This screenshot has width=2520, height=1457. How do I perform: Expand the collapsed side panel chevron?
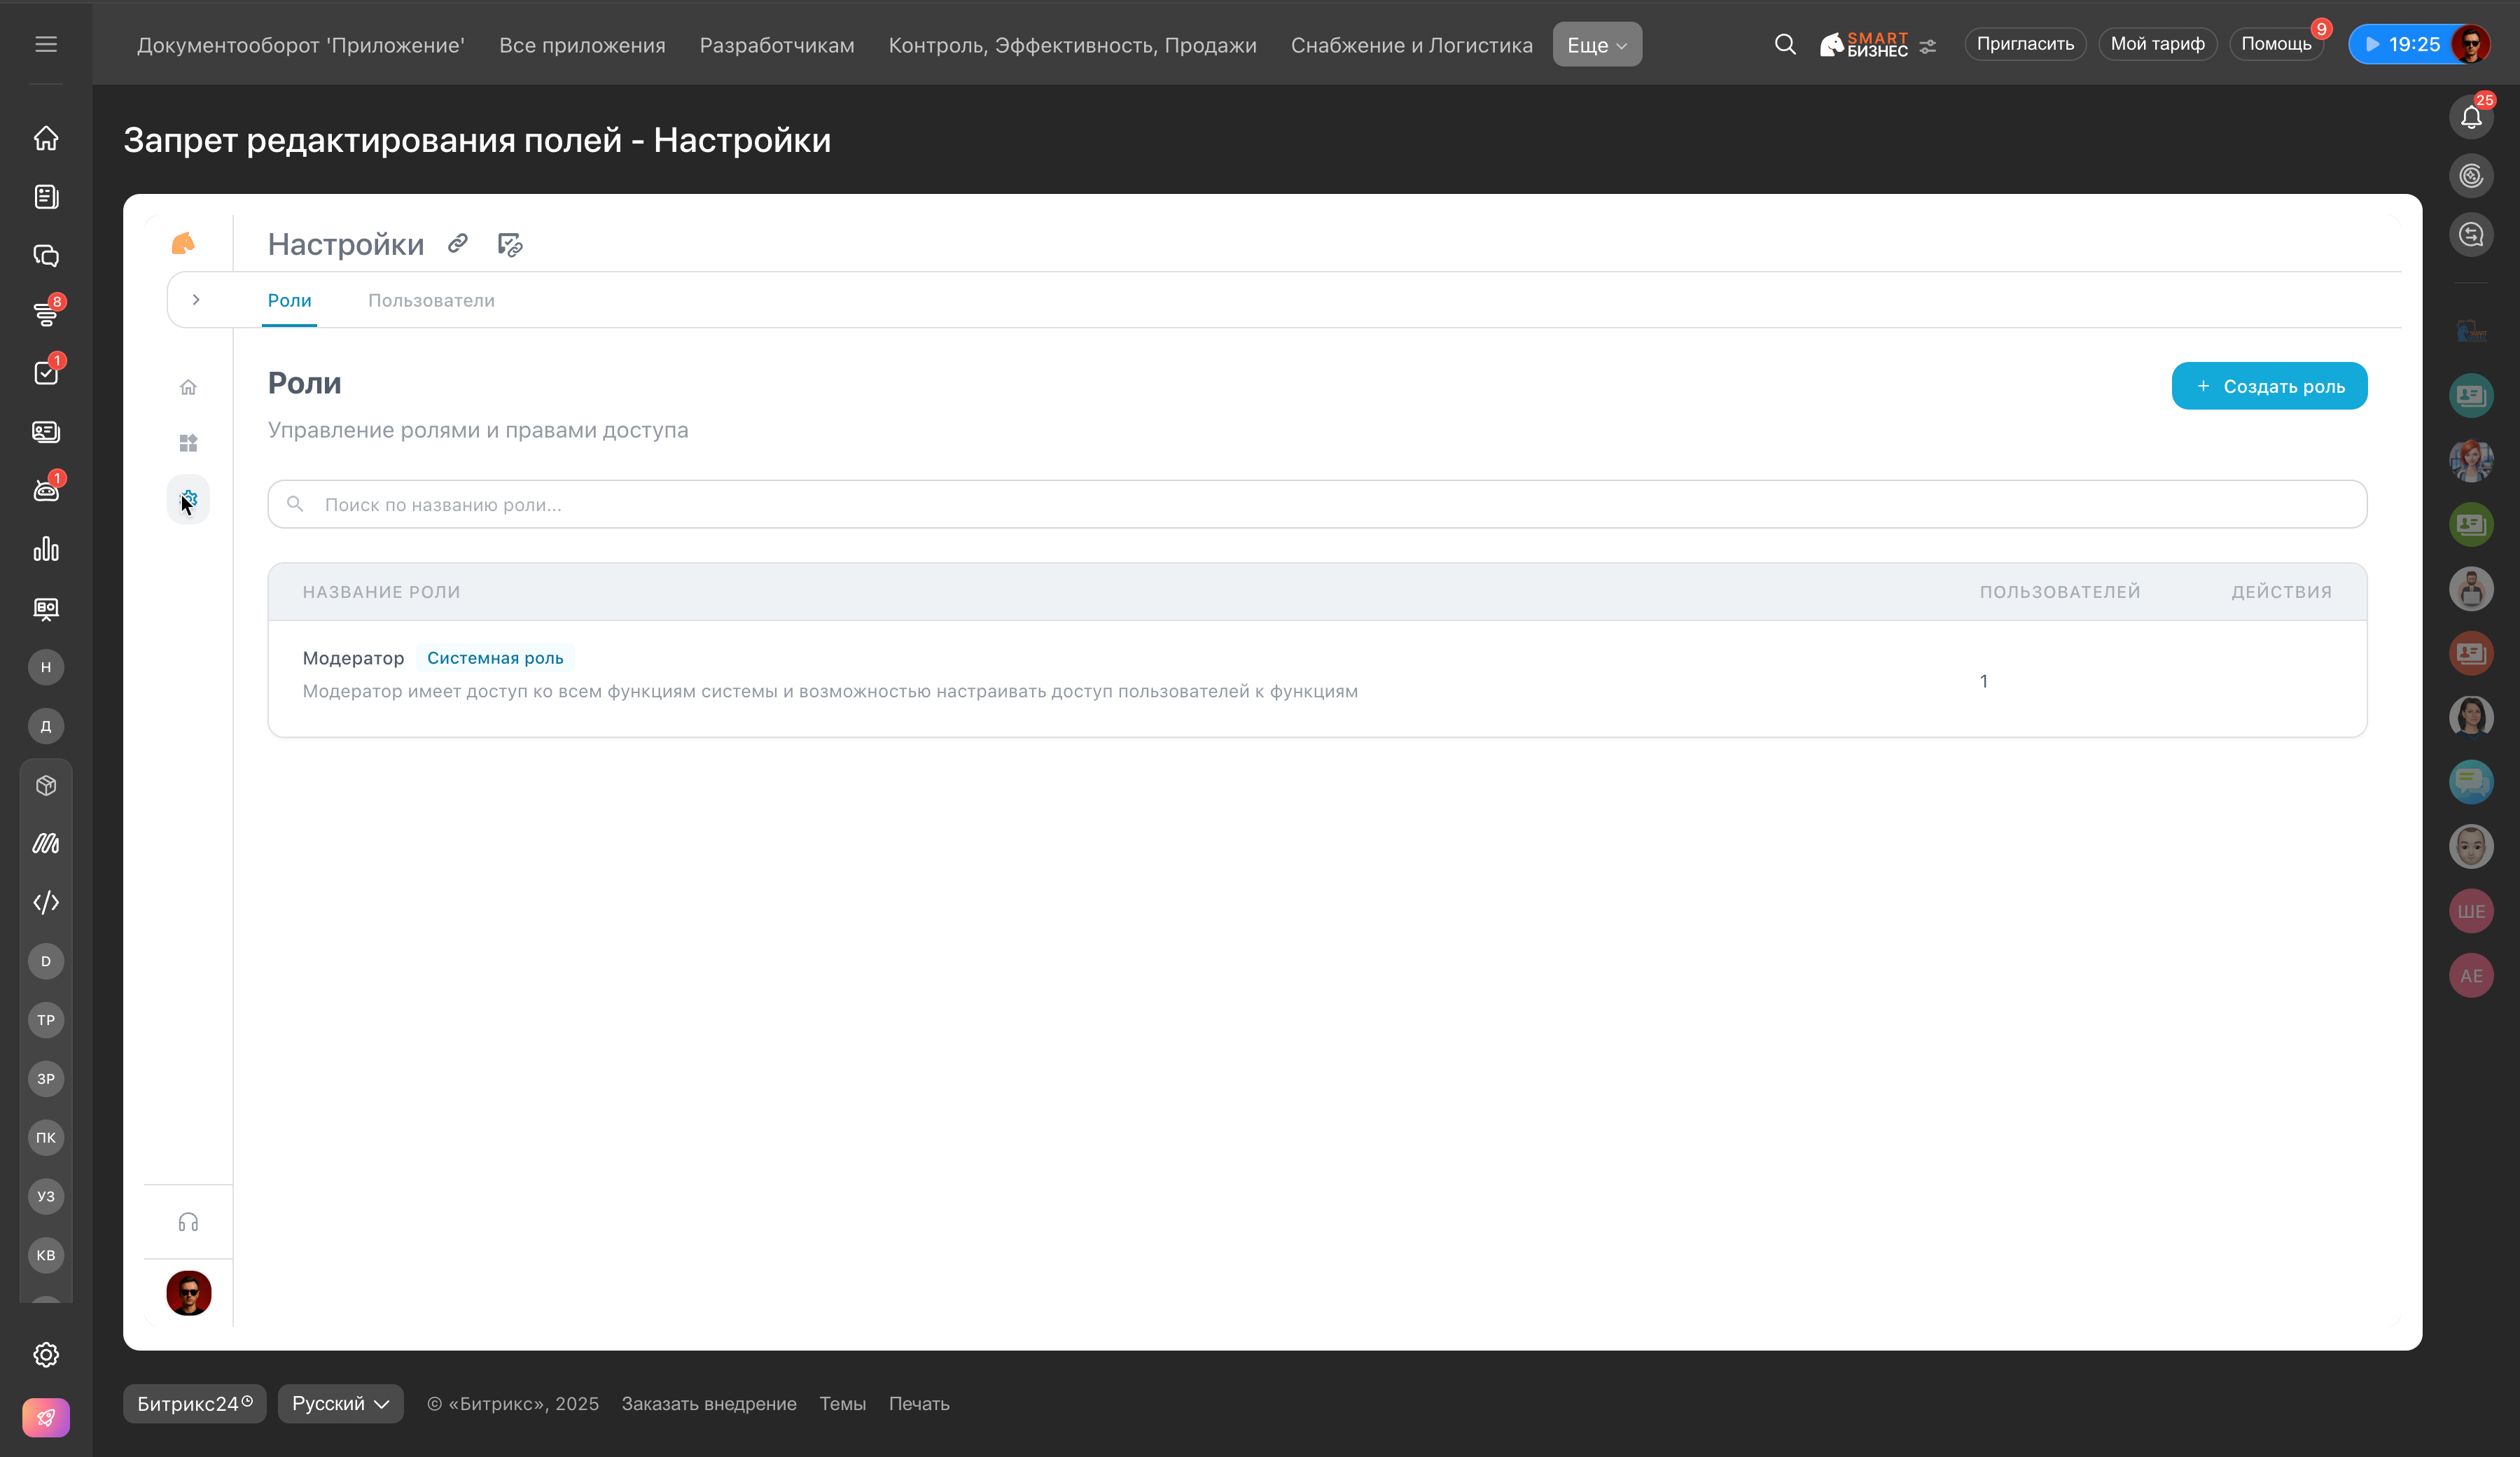(x=196, y=300)
